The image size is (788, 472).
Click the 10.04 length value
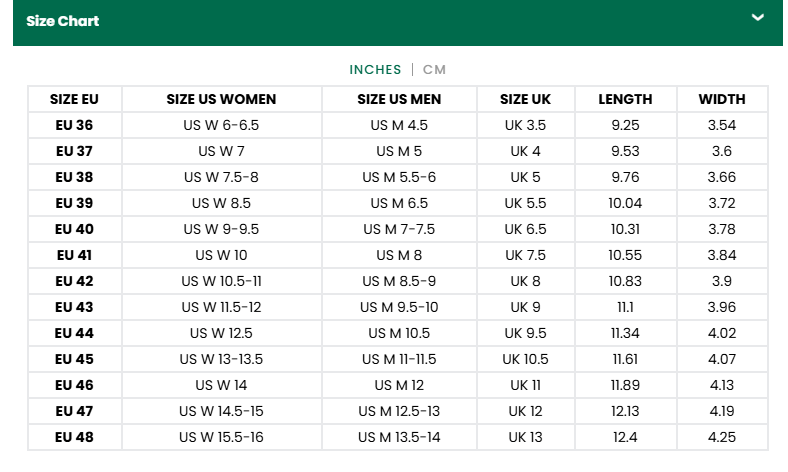(625, 203)
